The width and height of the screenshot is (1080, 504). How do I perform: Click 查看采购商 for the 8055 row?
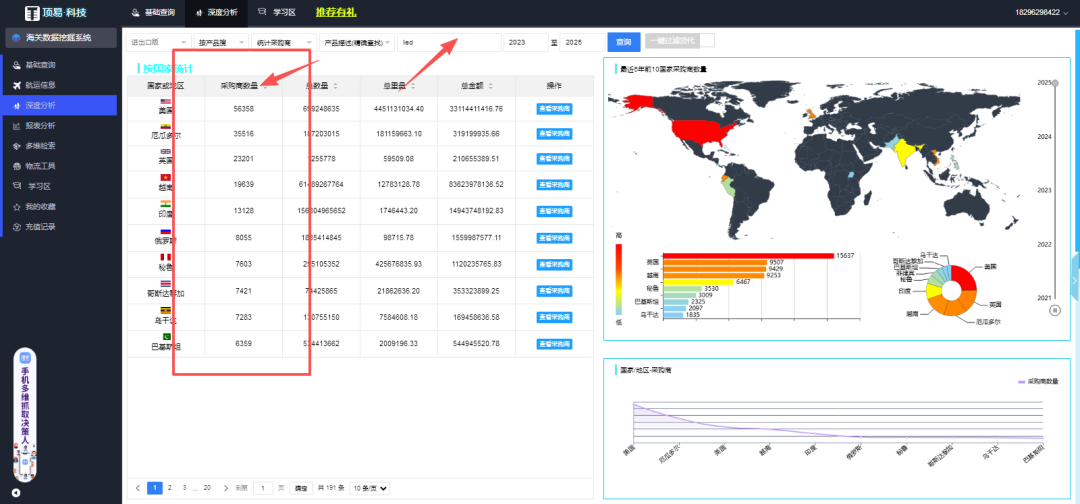554,238
